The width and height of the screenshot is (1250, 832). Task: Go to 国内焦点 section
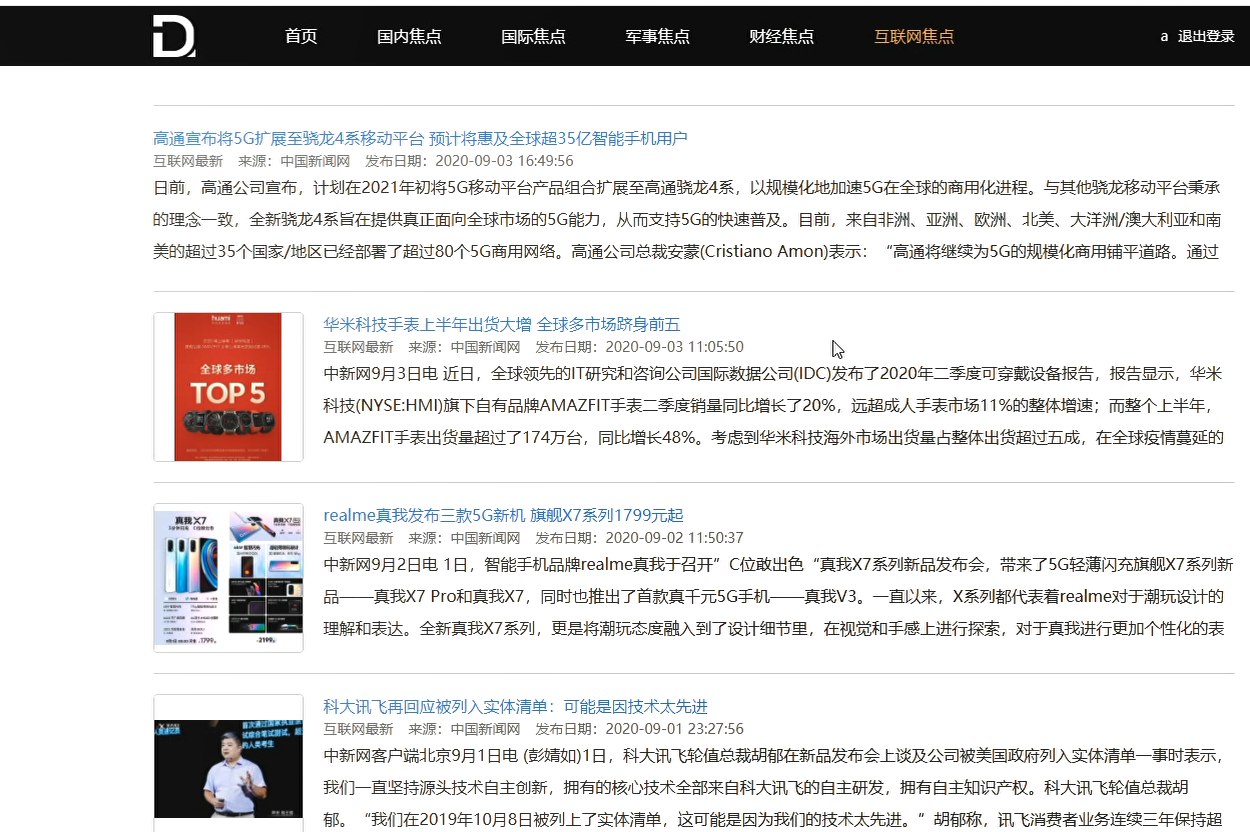409,37
